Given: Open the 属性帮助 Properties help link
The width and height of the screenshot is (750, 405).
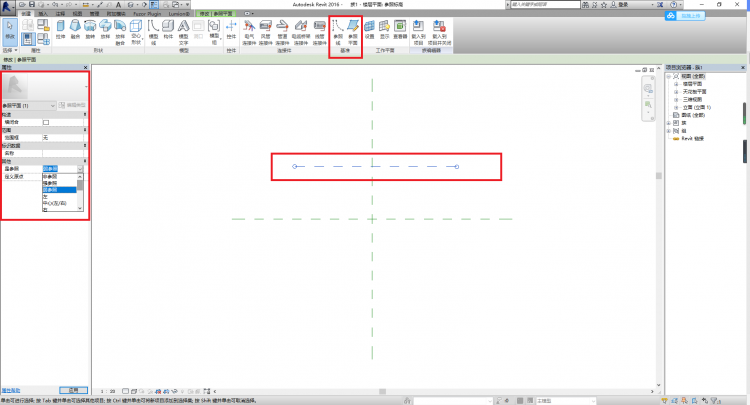Looking at the screenshot, I should (x=11, y=390).
